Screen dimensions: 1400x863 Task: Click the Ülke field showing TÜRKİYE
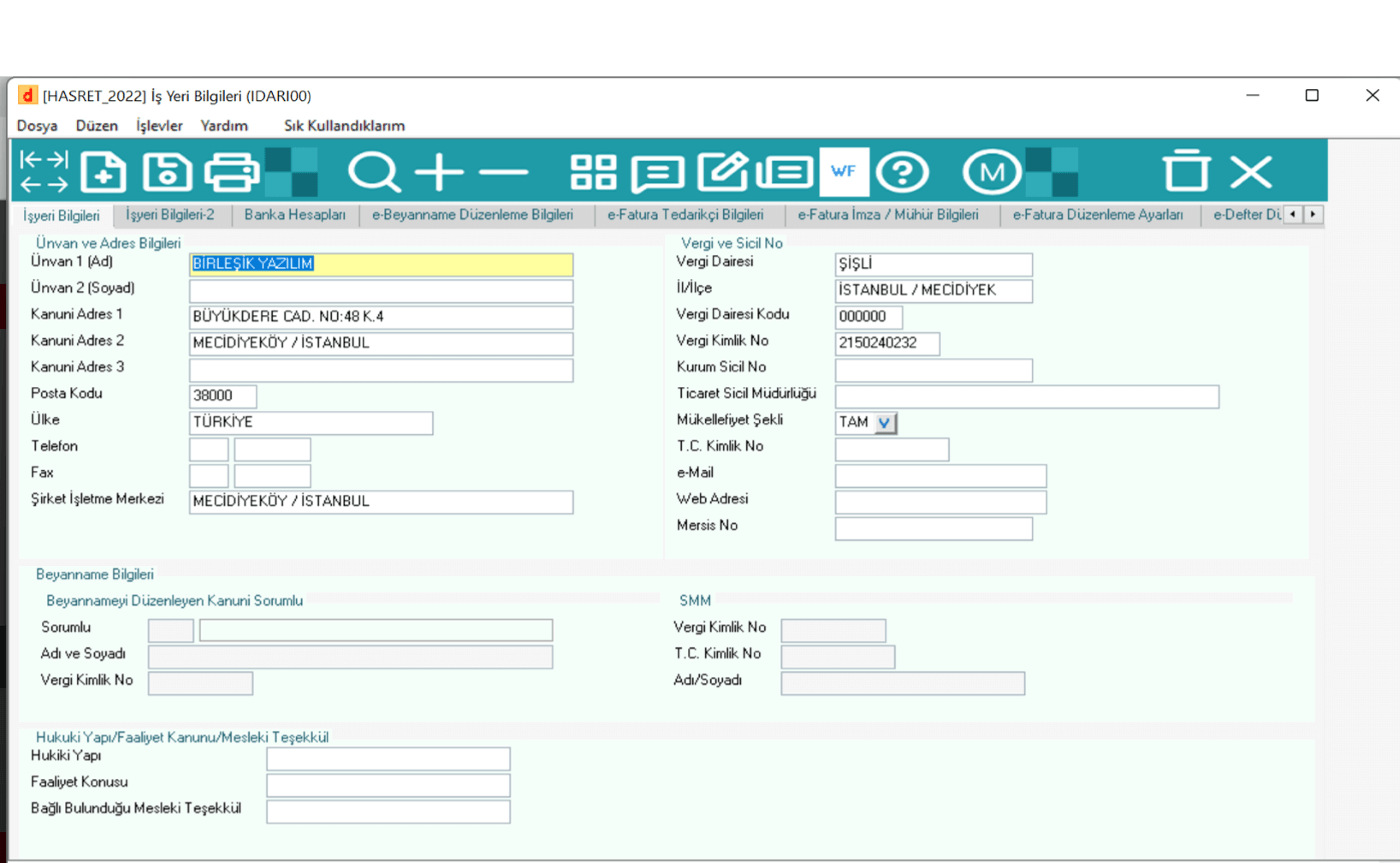[311, 423]
